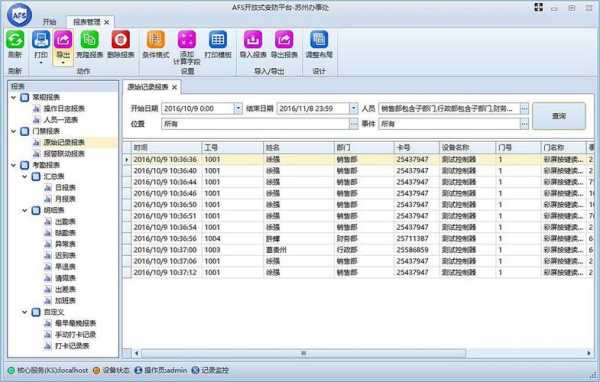600x382 pixels.
Task: Collapse the 常规报表 tree node
Action: [x=14, y=98]
